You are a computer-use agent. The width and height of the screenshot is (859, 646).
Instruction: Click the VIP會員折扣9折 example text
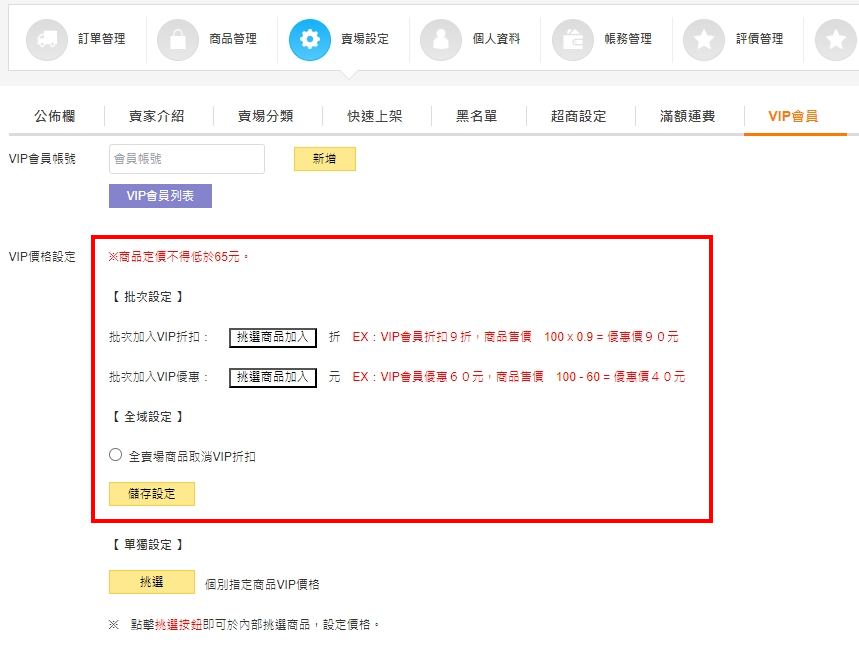[x=516, y=336]
